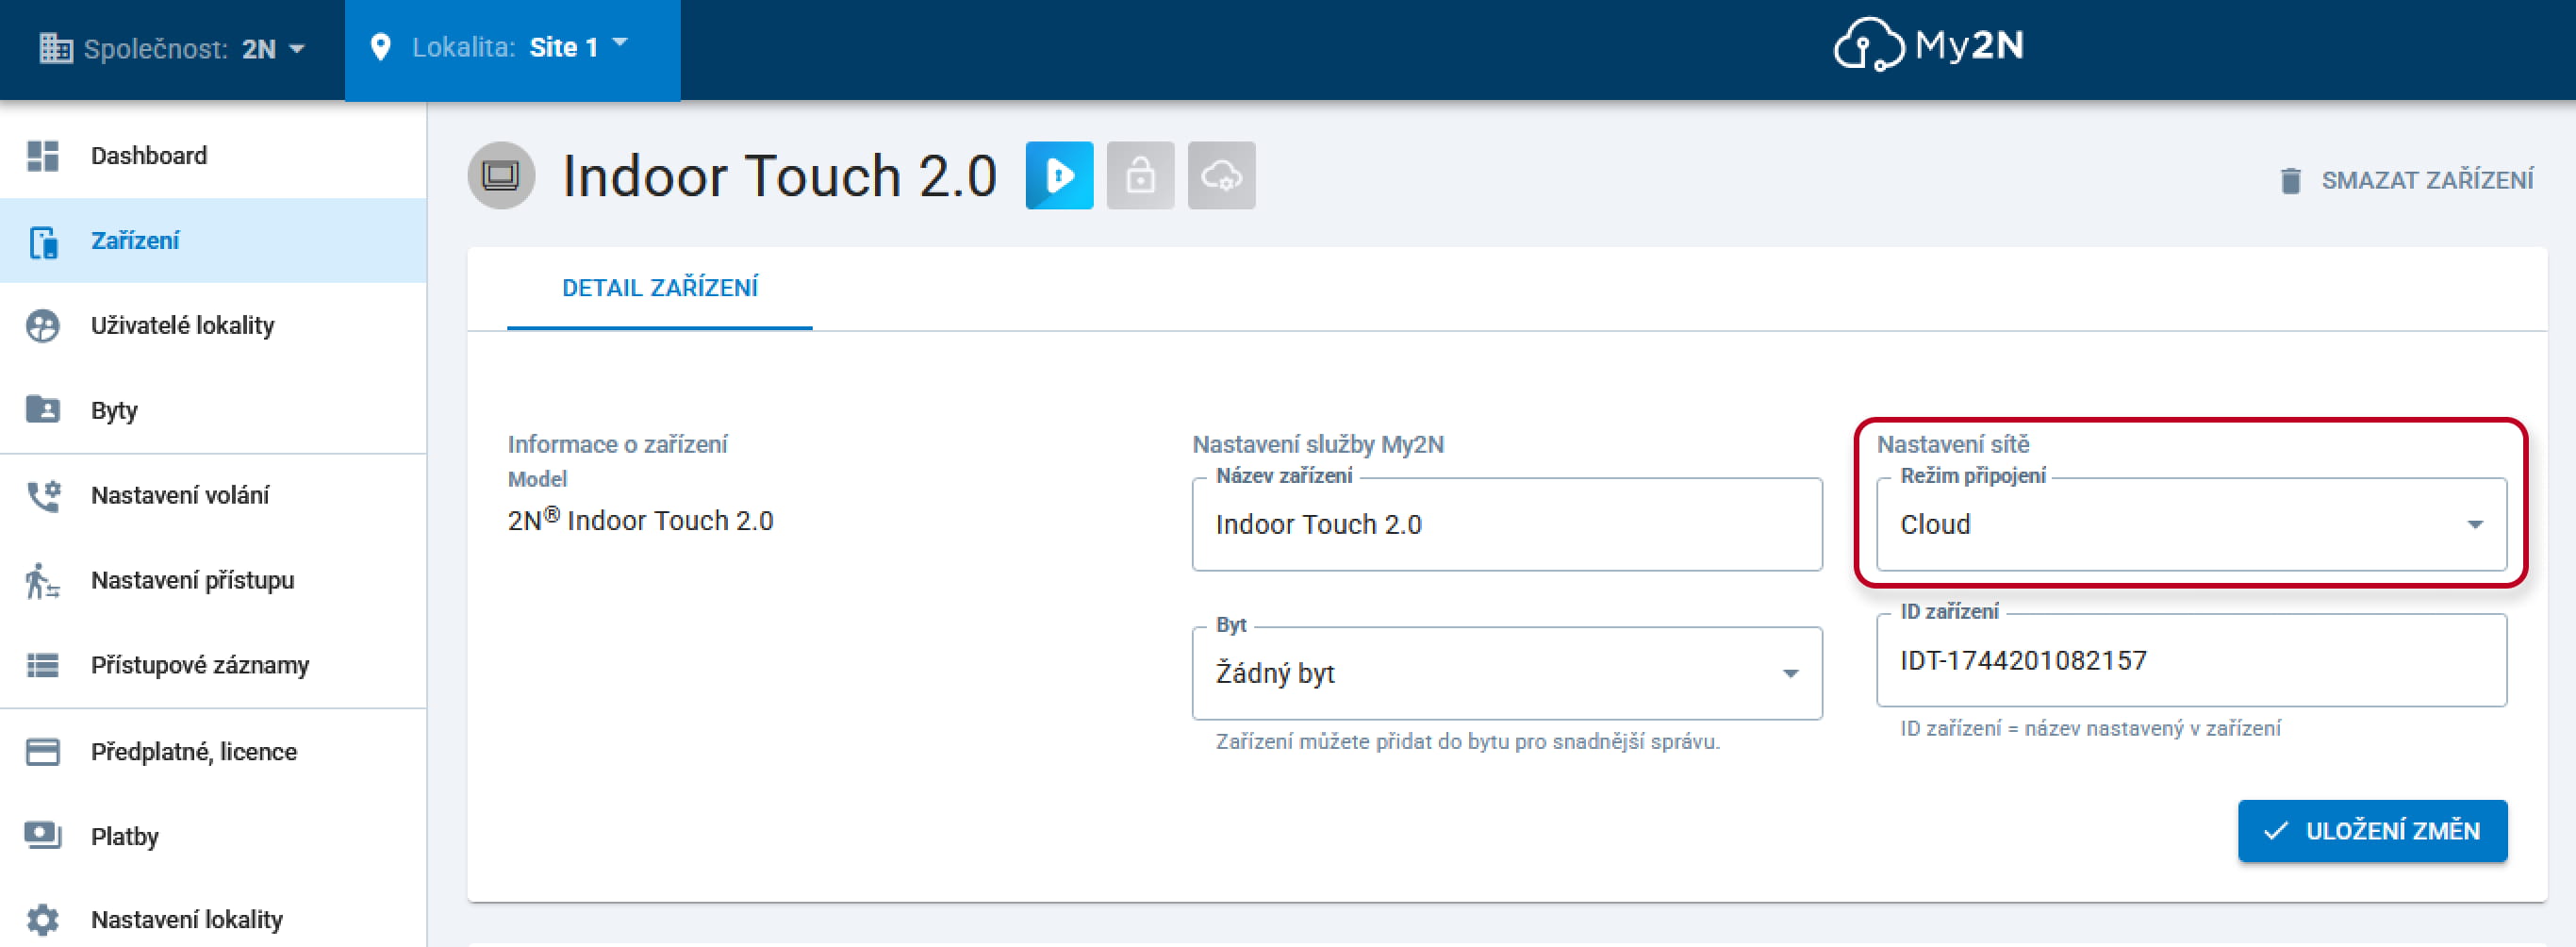
Task: Click the Dashboard grid icon in sidebar
Action: click(43, 156)
